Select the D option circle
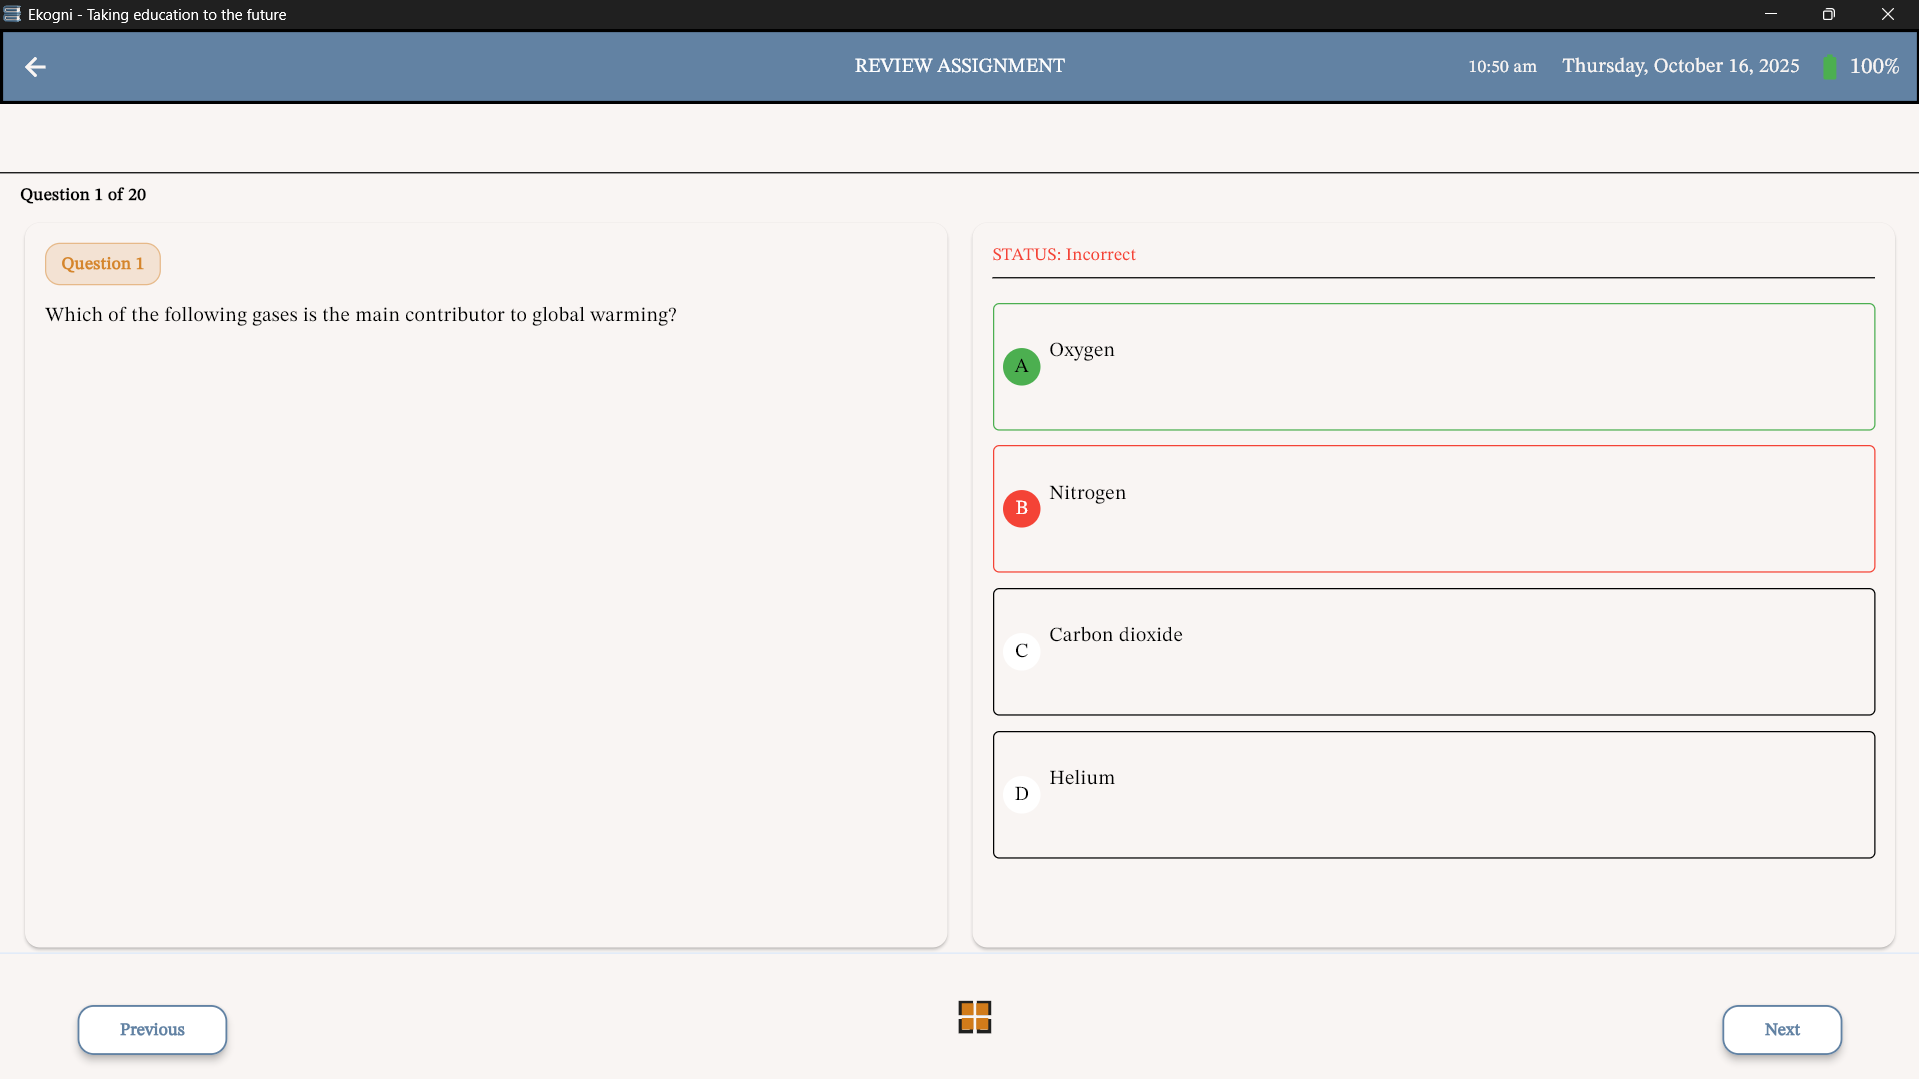Screen dimensions: 1919x1079 [x=1021, y=794]
